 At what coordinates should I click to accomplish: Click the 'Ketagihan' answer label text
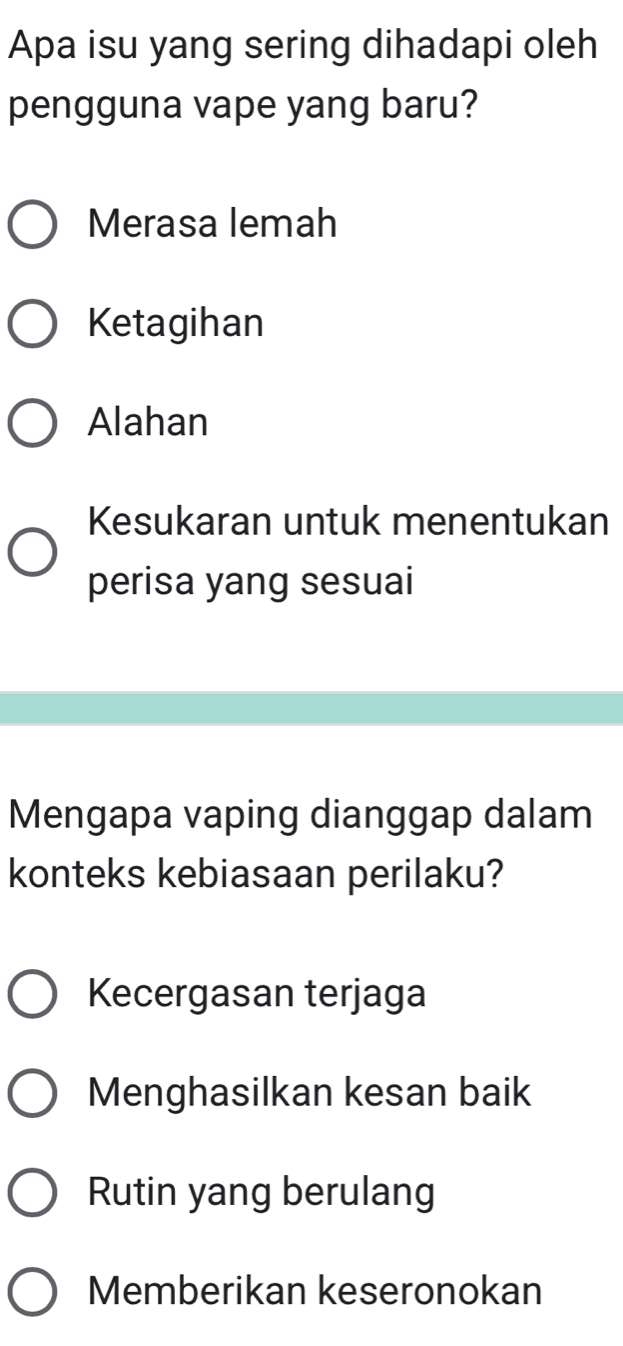click(x=176, y=324)
